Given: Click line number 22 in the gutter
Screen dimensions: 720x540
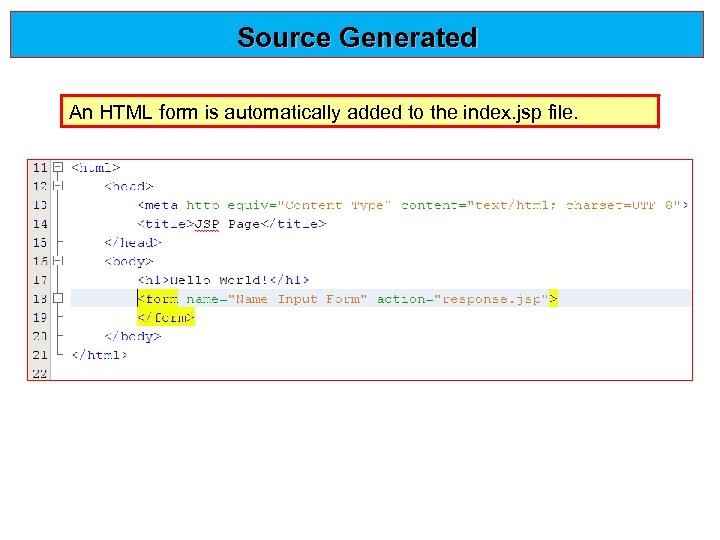Looking at the screenshot, I should point(40,374).
